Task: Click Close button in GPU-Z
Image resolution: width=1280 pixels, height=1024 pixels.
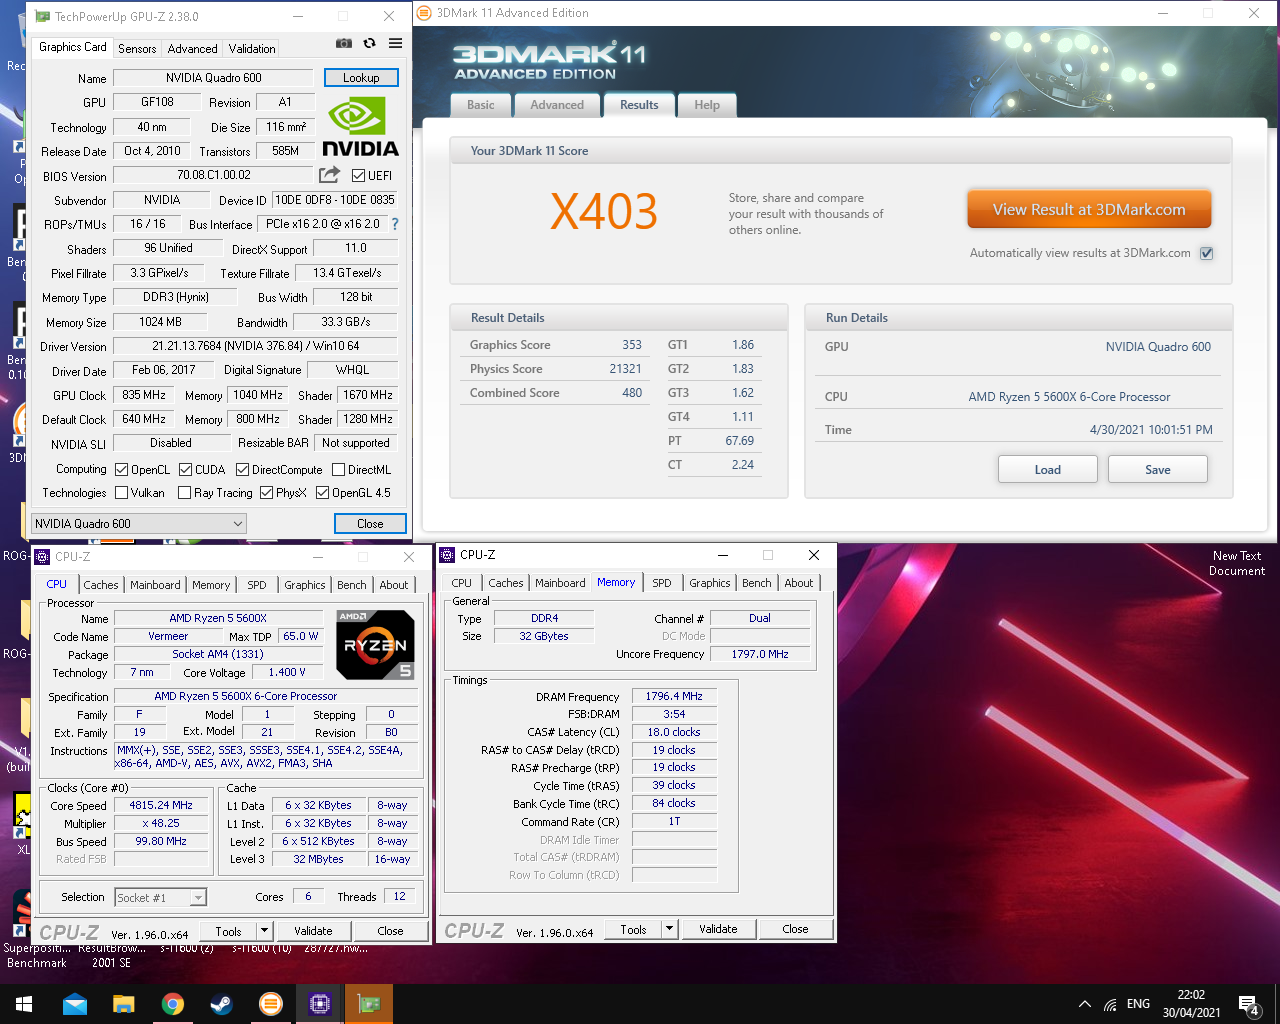Action: (x=370, y=524)
